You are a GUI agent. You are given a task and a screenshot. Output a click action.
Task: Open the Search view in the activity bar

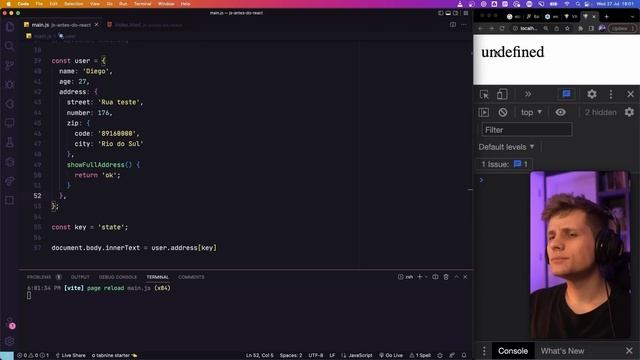pyautogui.click(x=10, y=46)
